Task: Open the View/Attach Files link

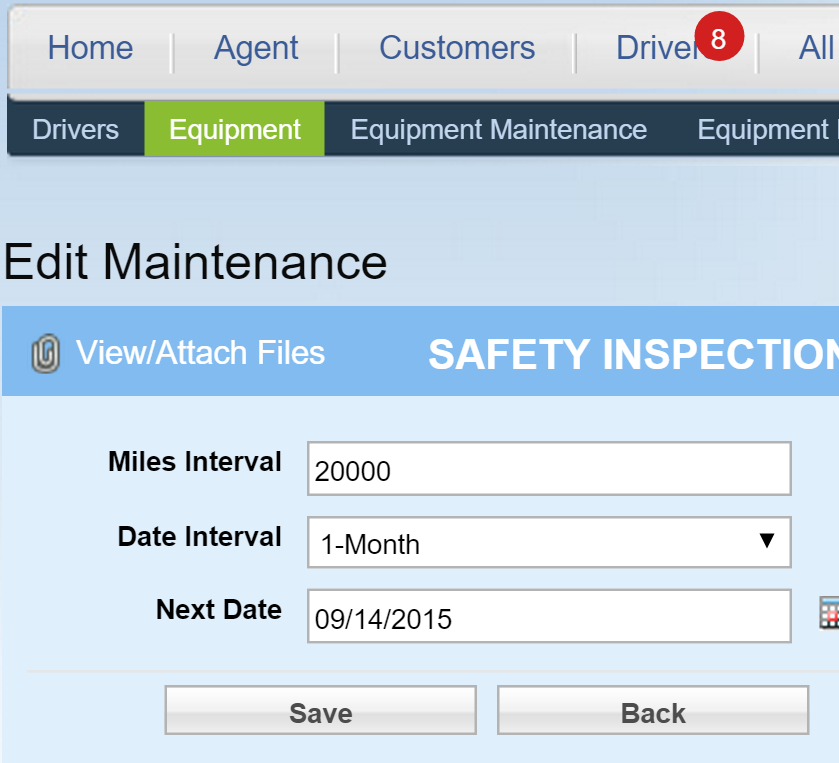Action: [x=200, y=353]
